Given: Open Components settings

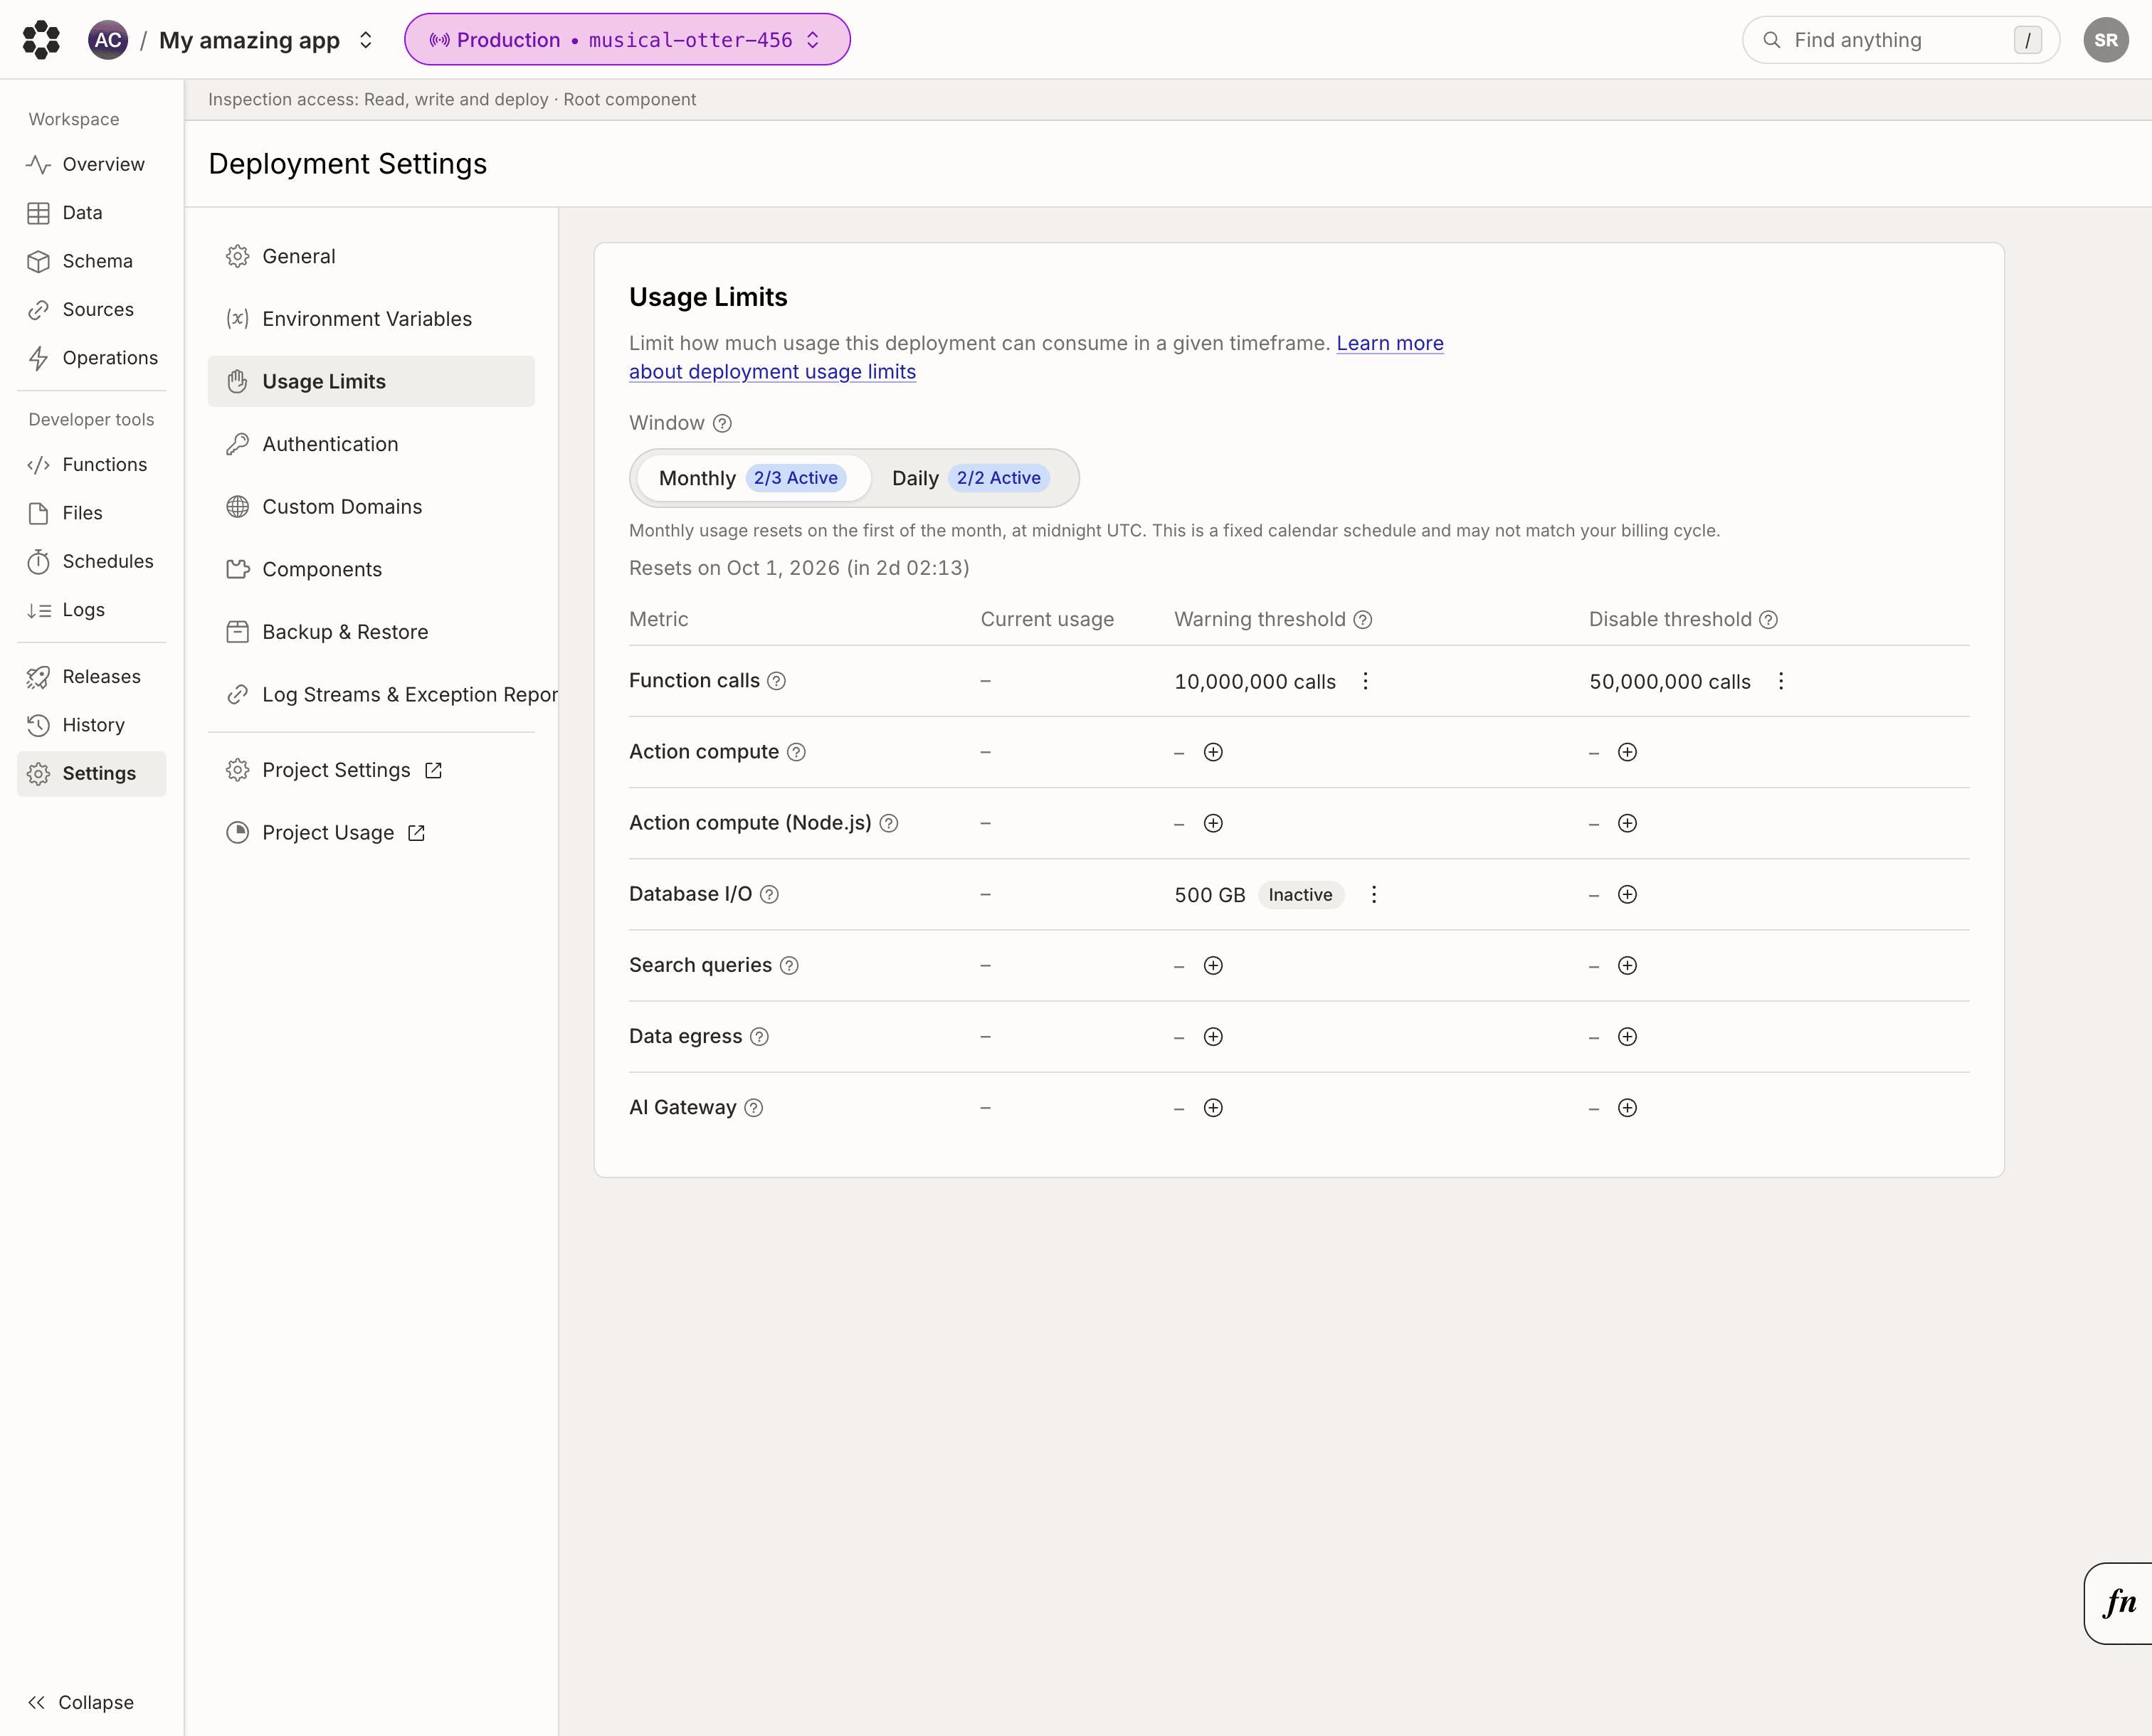Looking at the screenshot, I should [371, 569].
